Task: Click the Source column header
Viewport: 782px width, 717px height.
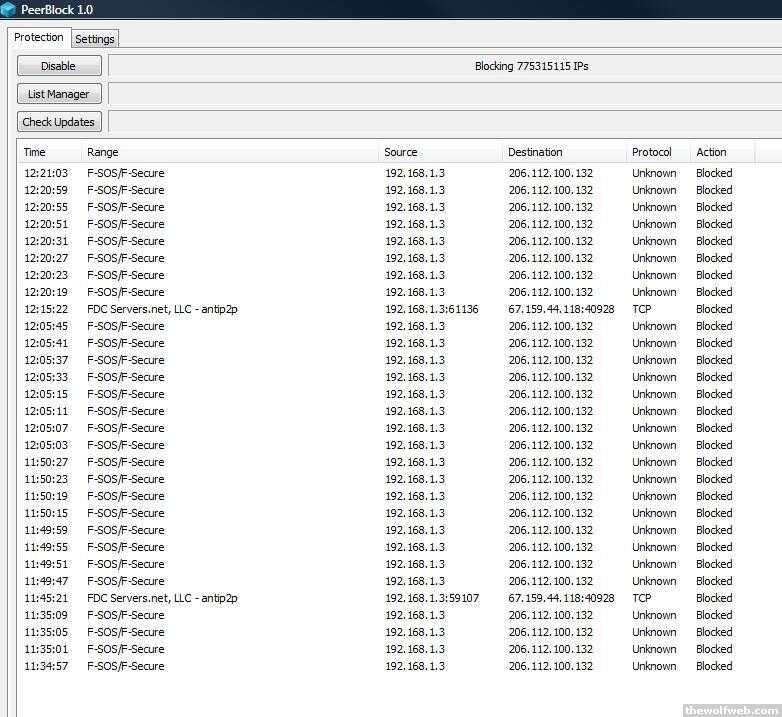Action: 440,152
